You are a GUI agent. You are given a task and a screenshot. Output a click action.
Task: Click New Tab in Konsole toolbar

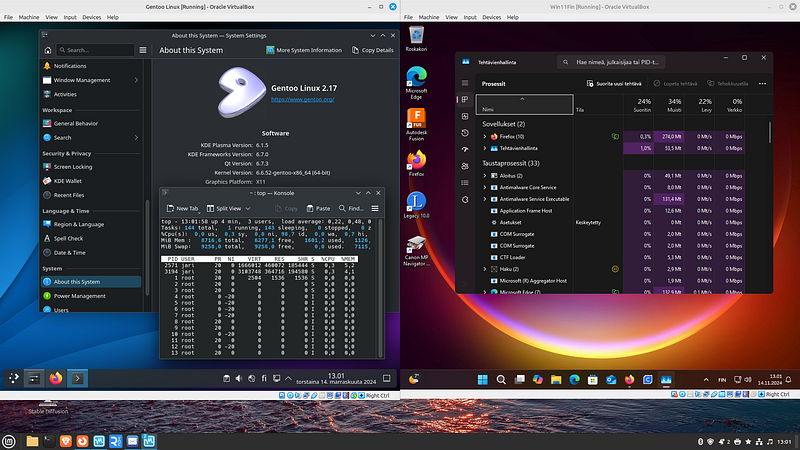click(x=182, y=208)
